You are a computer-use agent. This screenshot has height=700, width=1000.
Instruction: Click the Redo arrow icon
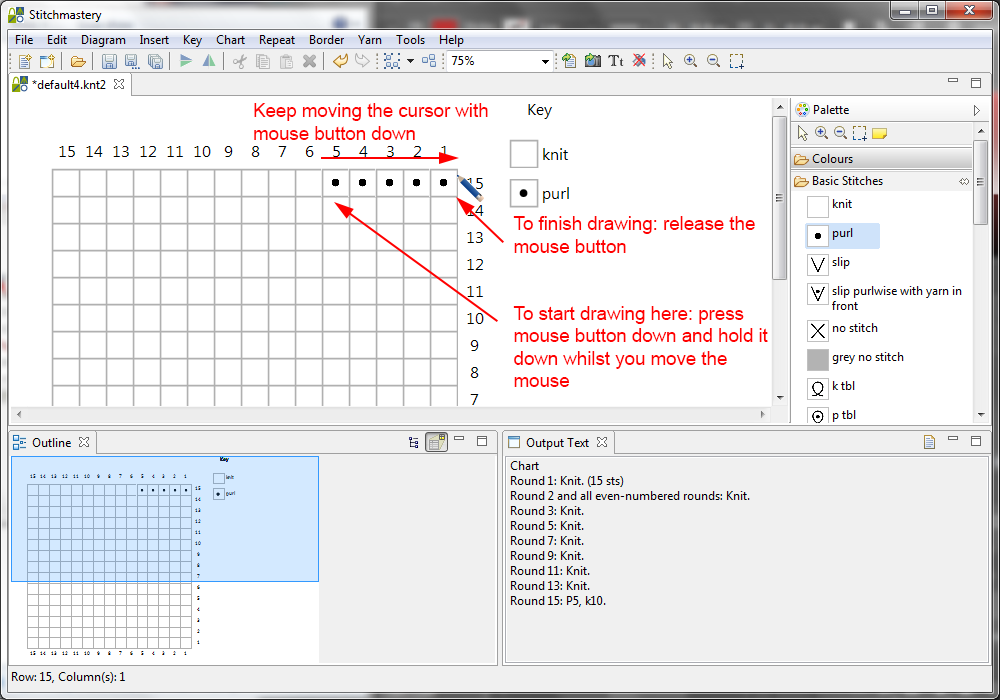[362, 61]
